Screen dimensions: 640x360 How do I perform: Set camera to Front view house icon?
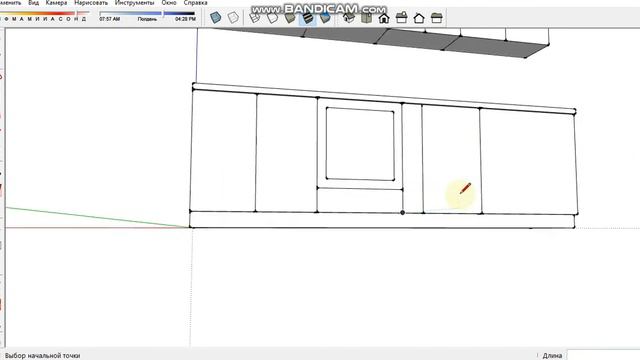click(384, 18)
